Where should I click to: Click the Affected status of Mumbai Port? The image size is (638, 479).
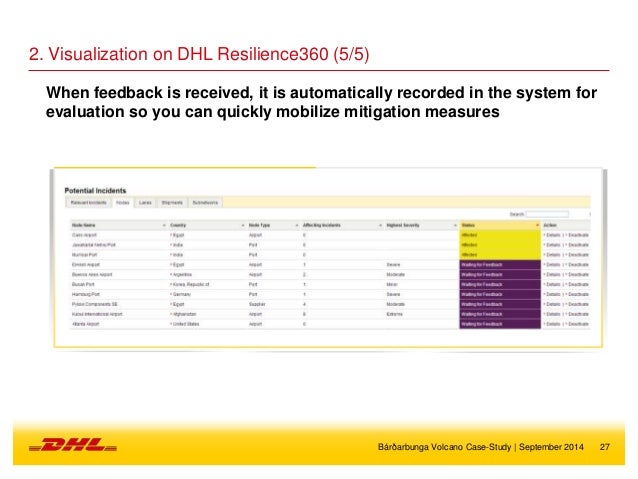coord(500,255)
